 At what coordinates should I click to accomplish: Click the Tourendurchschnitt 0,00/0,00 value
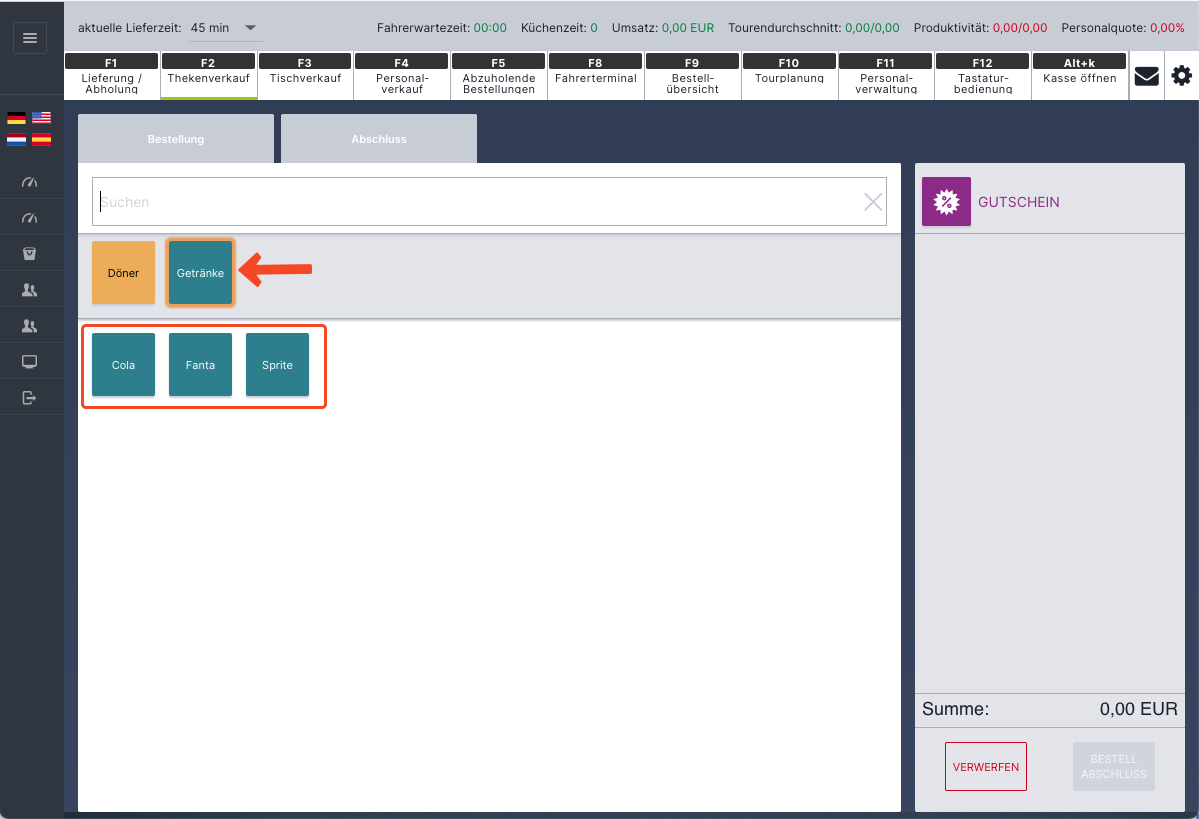pos(872,28)
